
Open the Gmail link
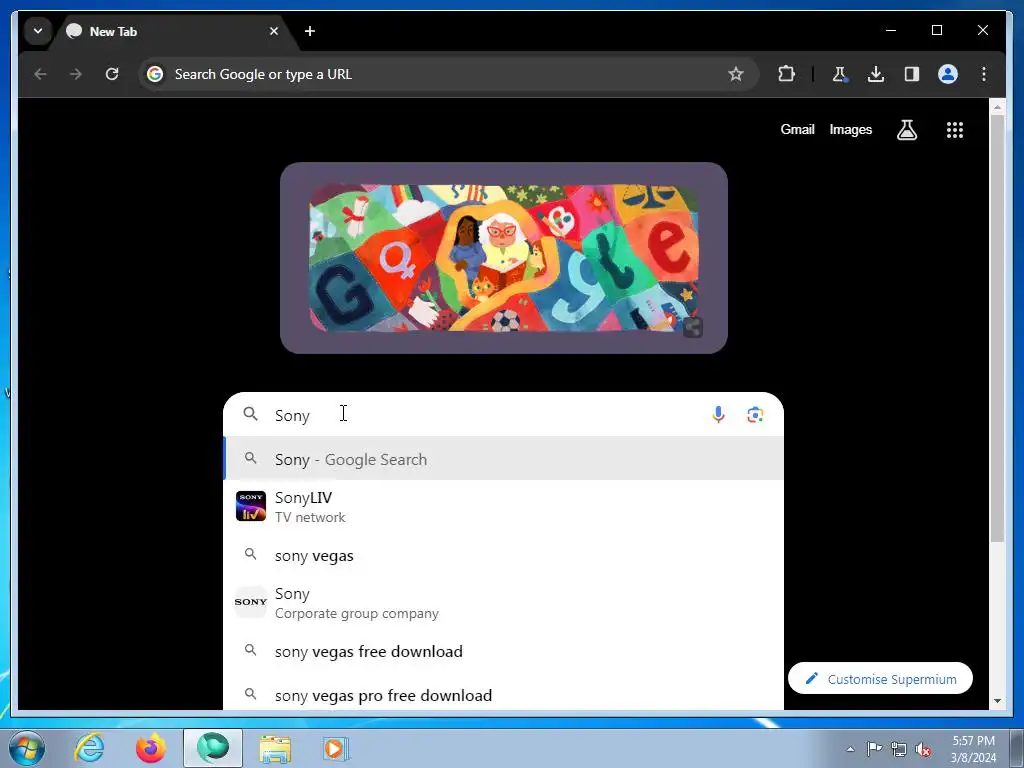tap(797, 129)
